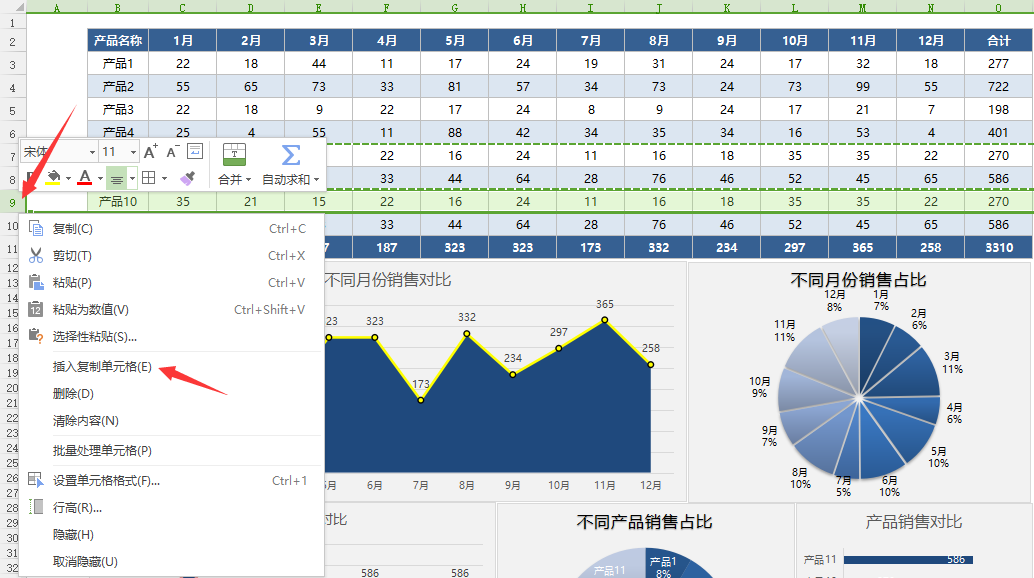Screen dimensions: 1034x578
Task: Click the 3月 11% pie label
Action: 952,362
